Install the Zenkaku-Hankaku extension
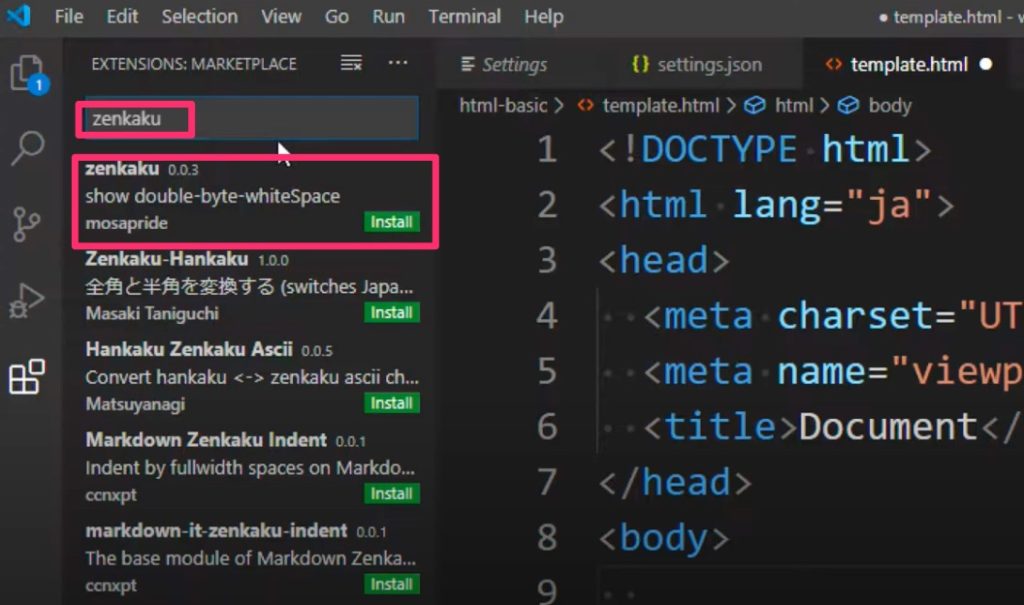1024x605 pixels. (391, 312)
